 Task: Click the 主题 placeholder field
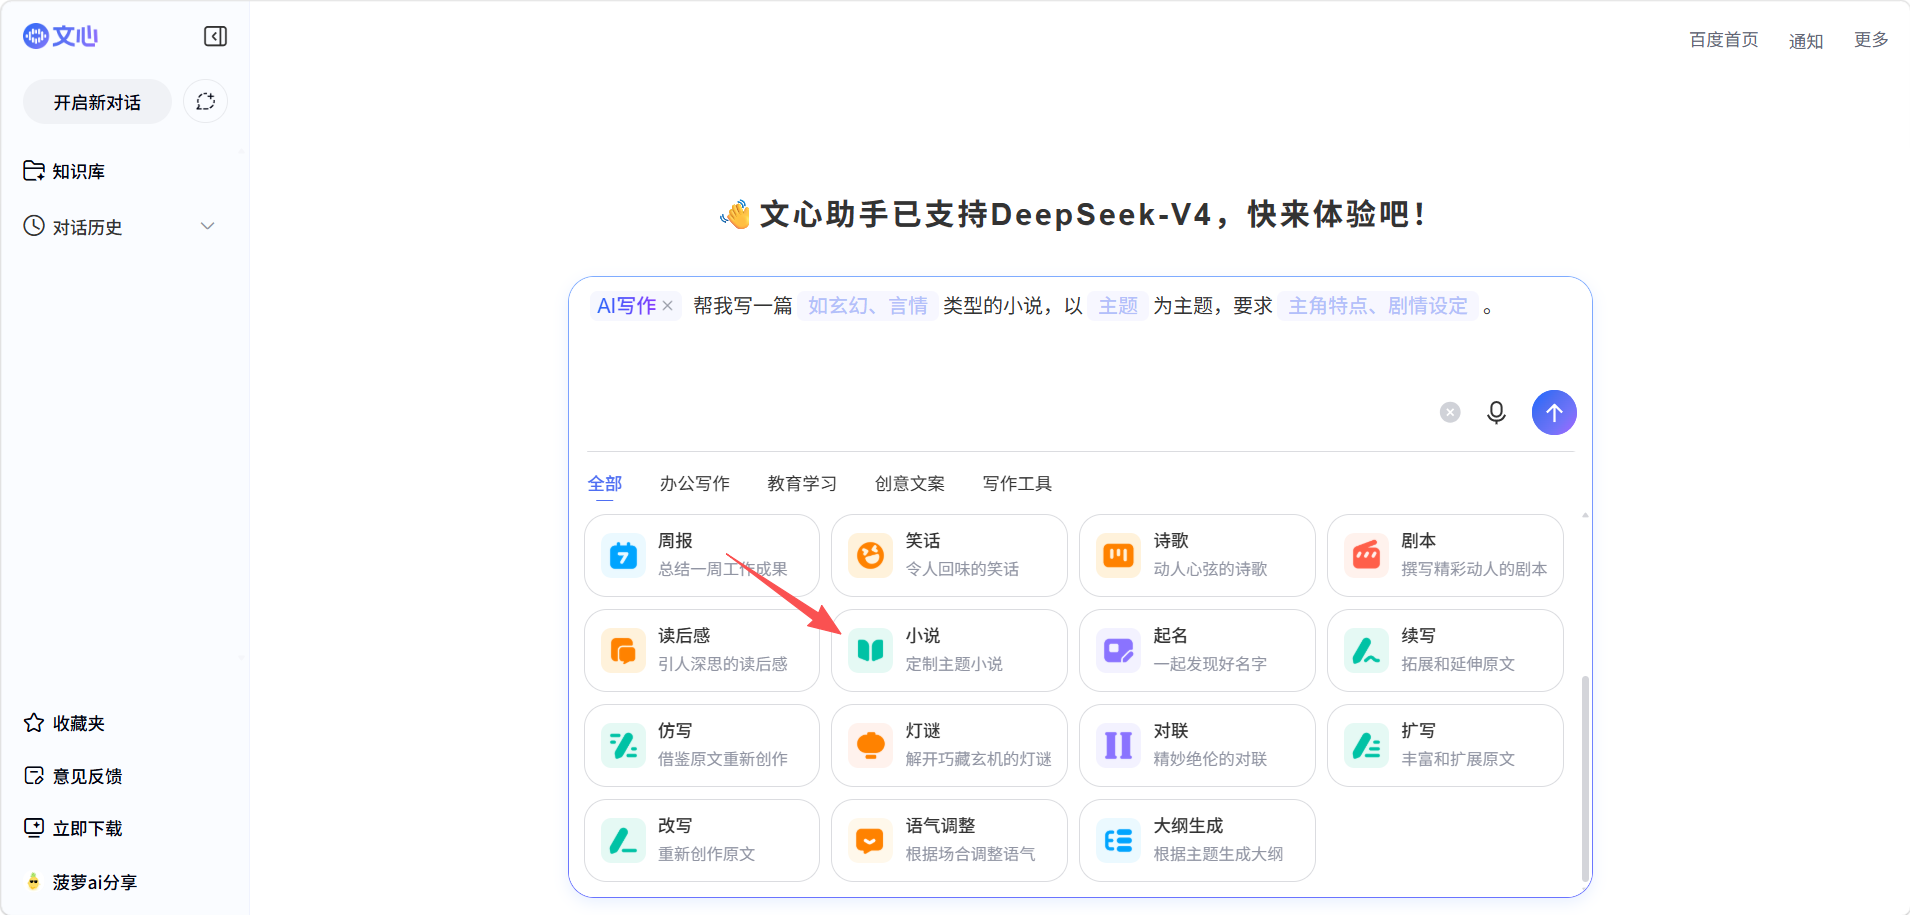click(1118, 306)
